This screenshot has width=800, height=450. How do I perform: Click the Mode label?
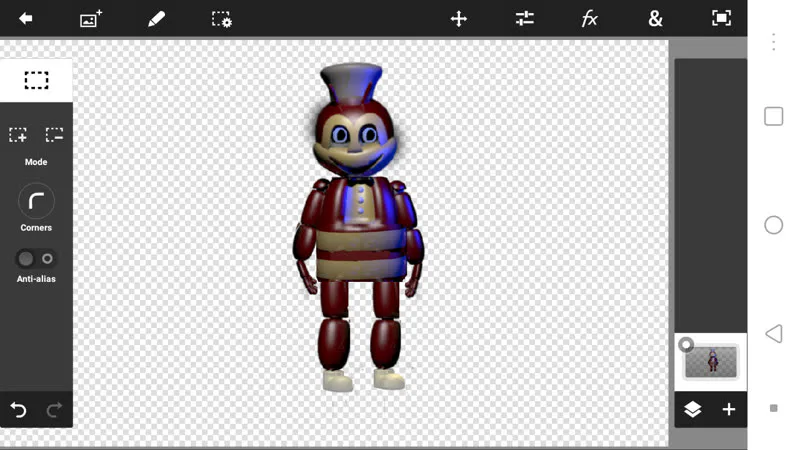pyautogui.click(x=36, y=162)
